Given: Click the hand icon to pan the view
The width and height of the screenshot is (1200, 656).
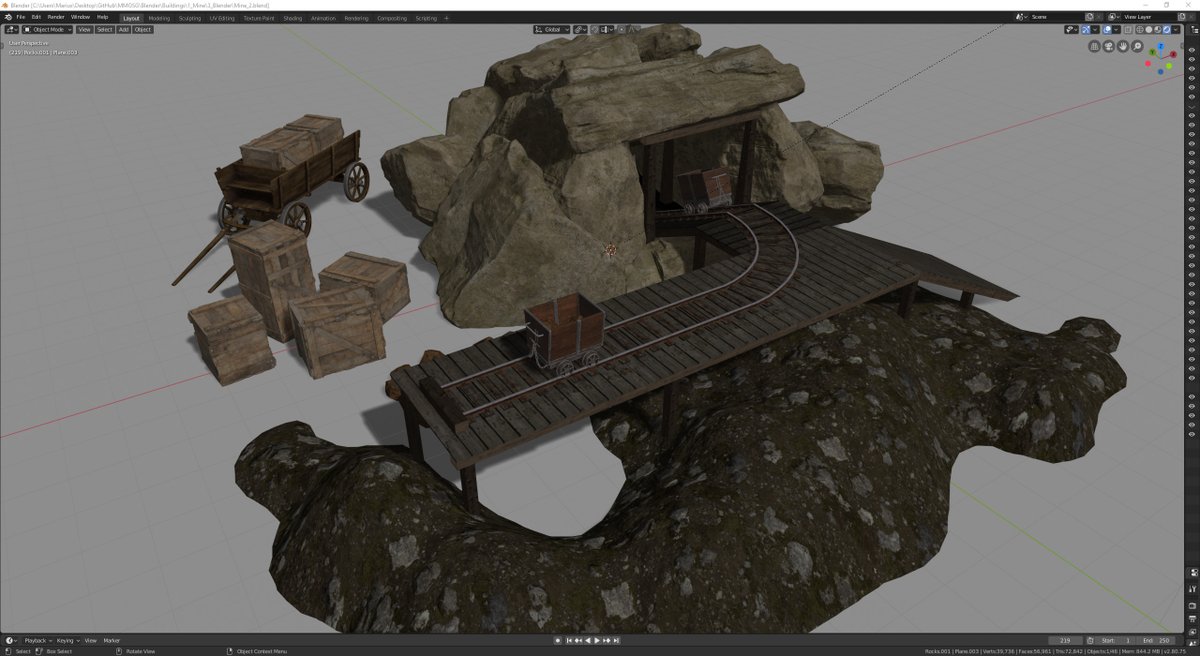Looking at the screenshot, I should 1123,46.
